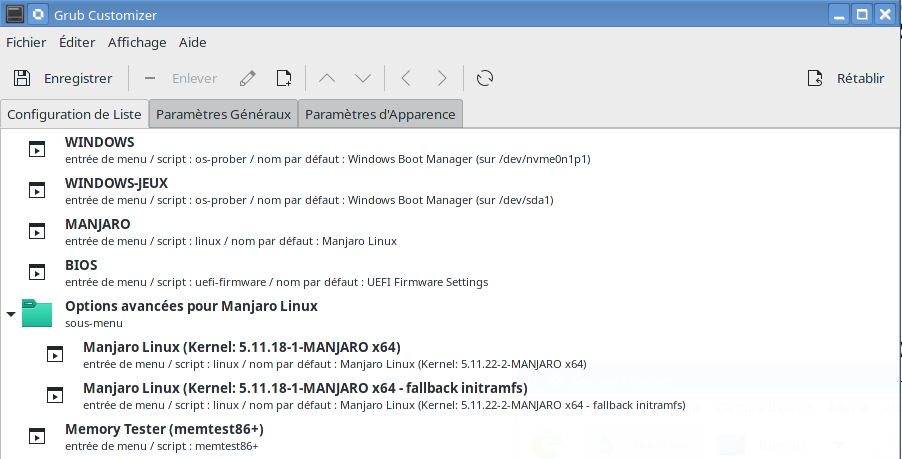This screenshot has height=459, width=902.
Task: Click icon of Kernel 5.11.18-1-MANJARO x64 entry
Action: tap(55, 354)
